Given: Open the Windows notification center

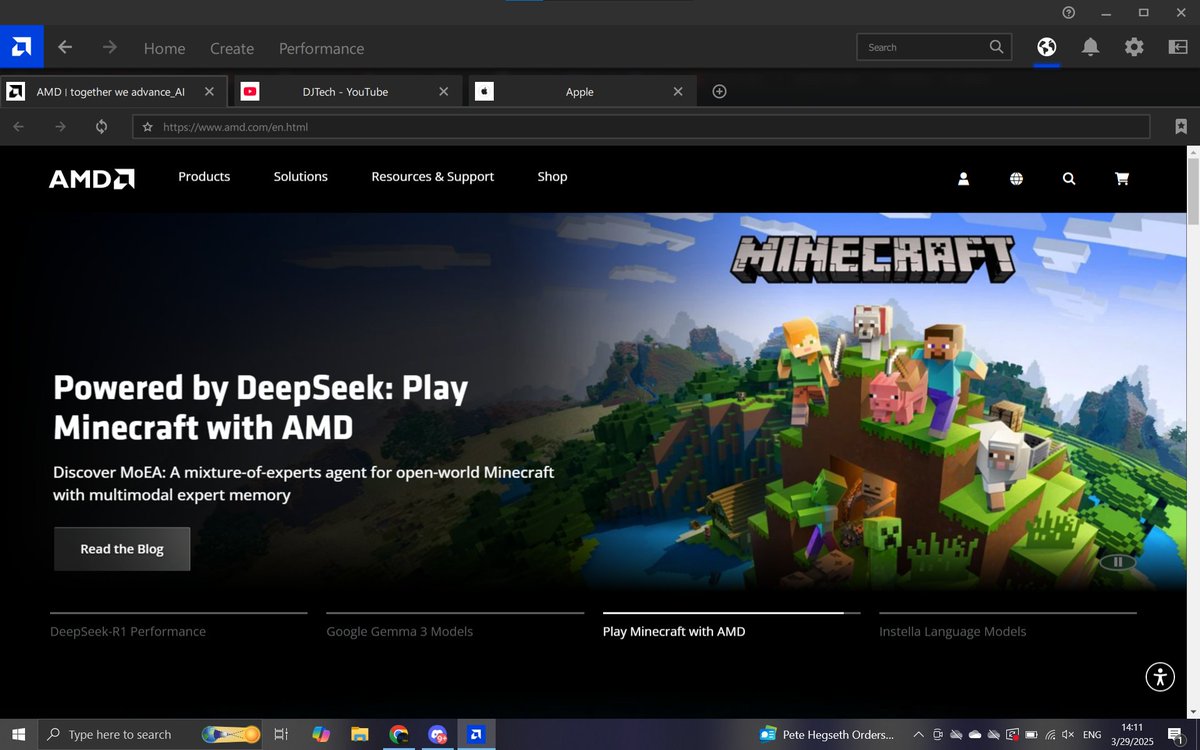Looking at the screenshot, I should pos(1176,734).
